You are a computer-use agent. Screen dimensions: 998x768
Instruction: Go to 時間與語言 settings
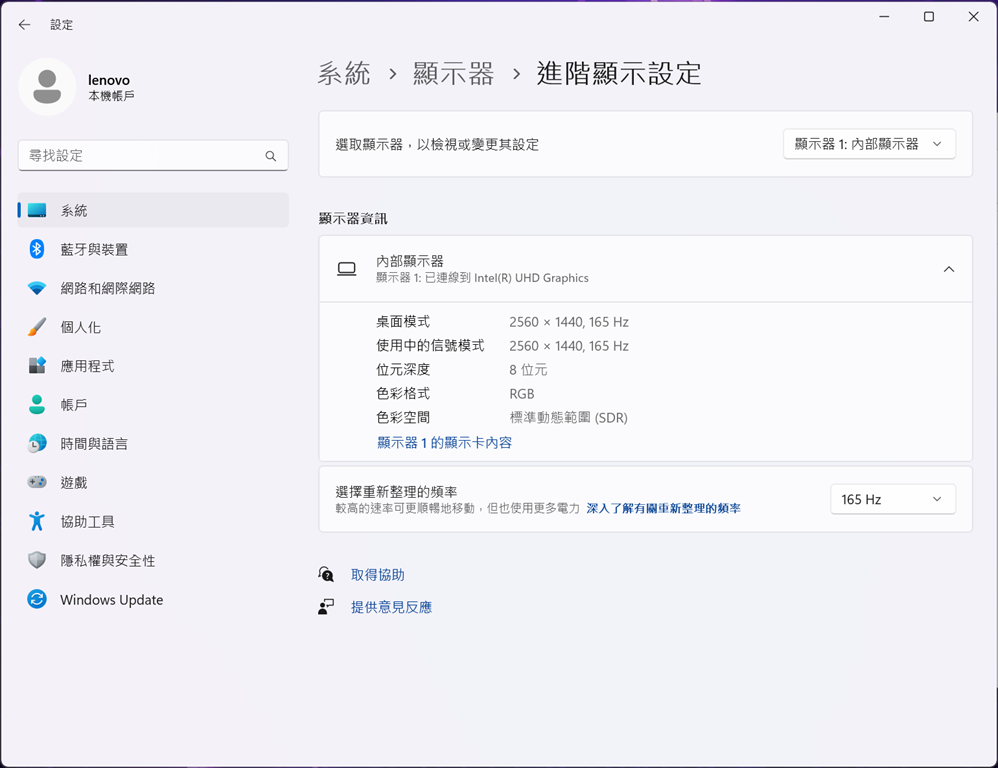94,444
